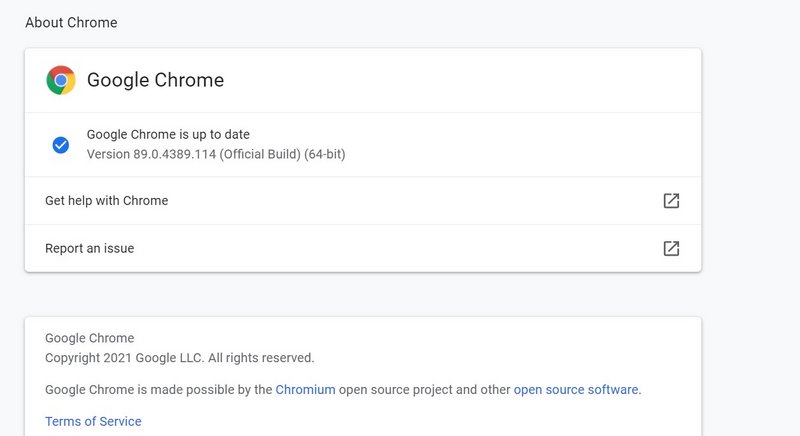The height and width of the screenshot is (436, 800).
Task: Open external link icon for Get help with Chrome
Action: coord(671,200)
